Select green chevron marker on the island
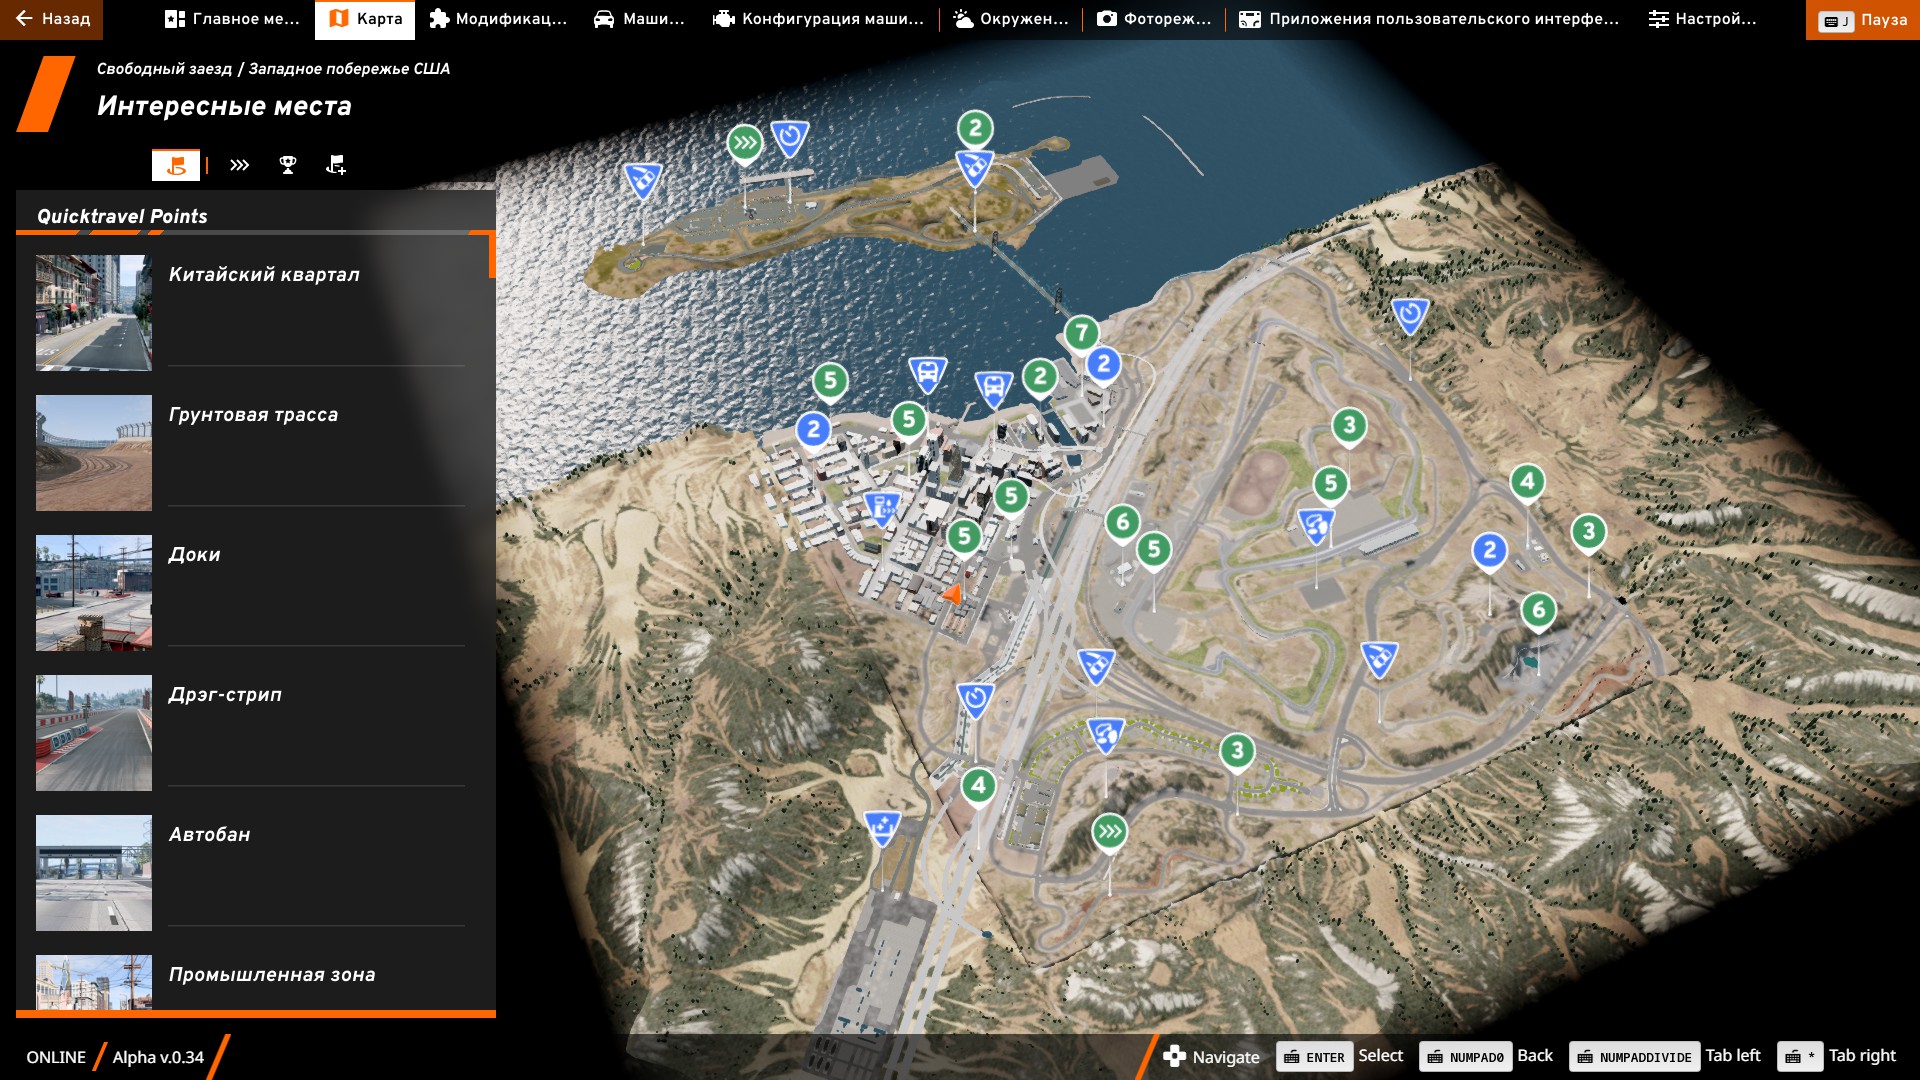The width and height of the screenshot is (1920, 1080). coord(744,143)
